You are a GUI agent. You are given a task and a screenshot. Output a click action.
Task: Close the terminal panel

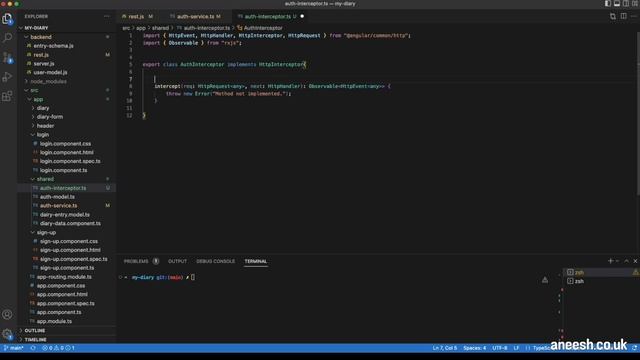coord(635,261)
